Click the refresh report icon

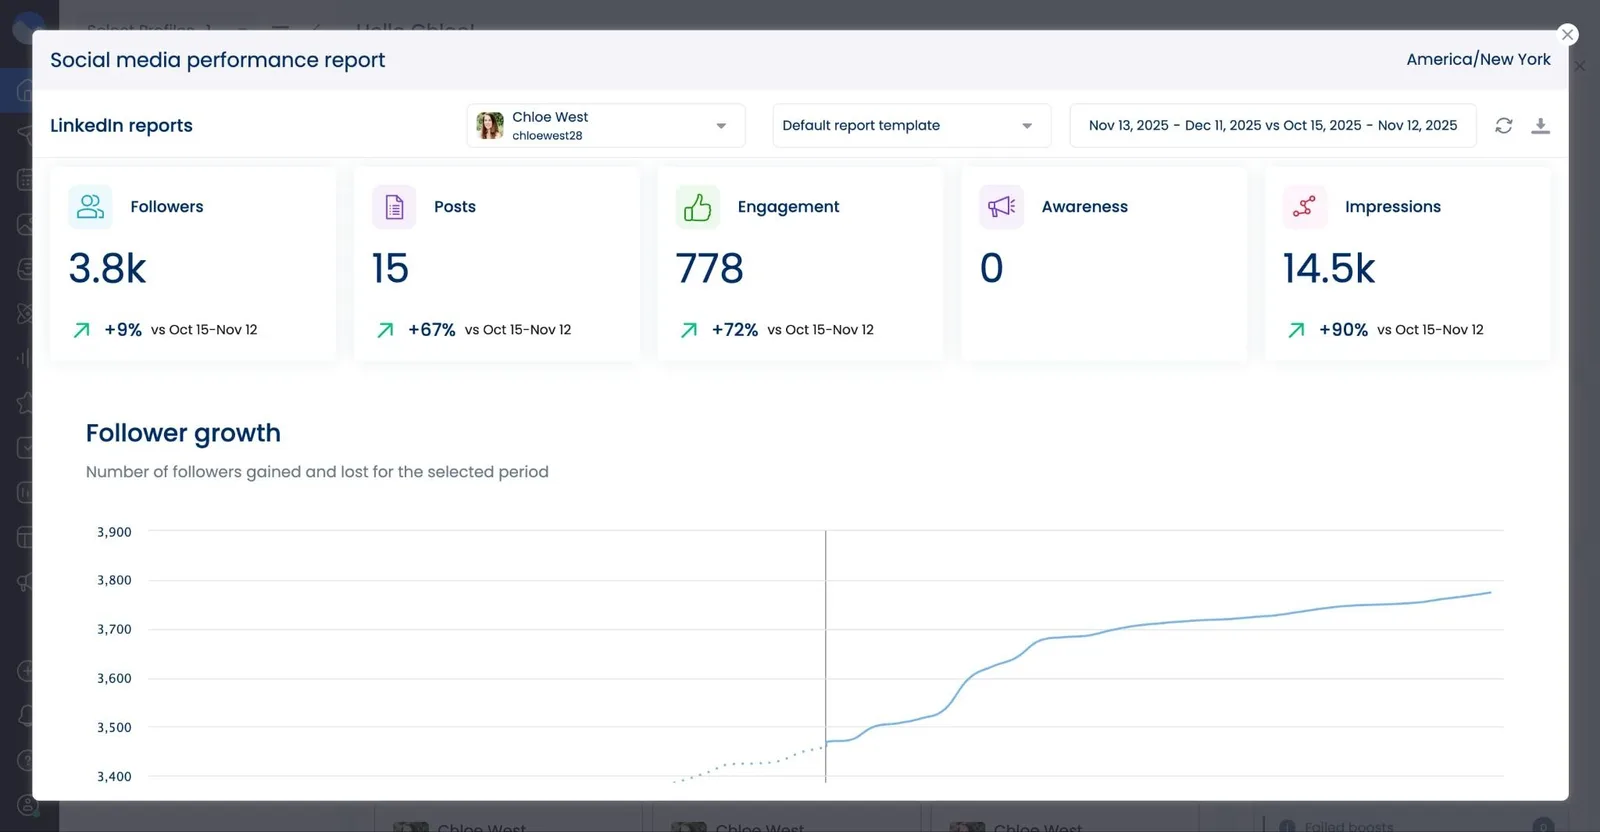point(1503,126)
